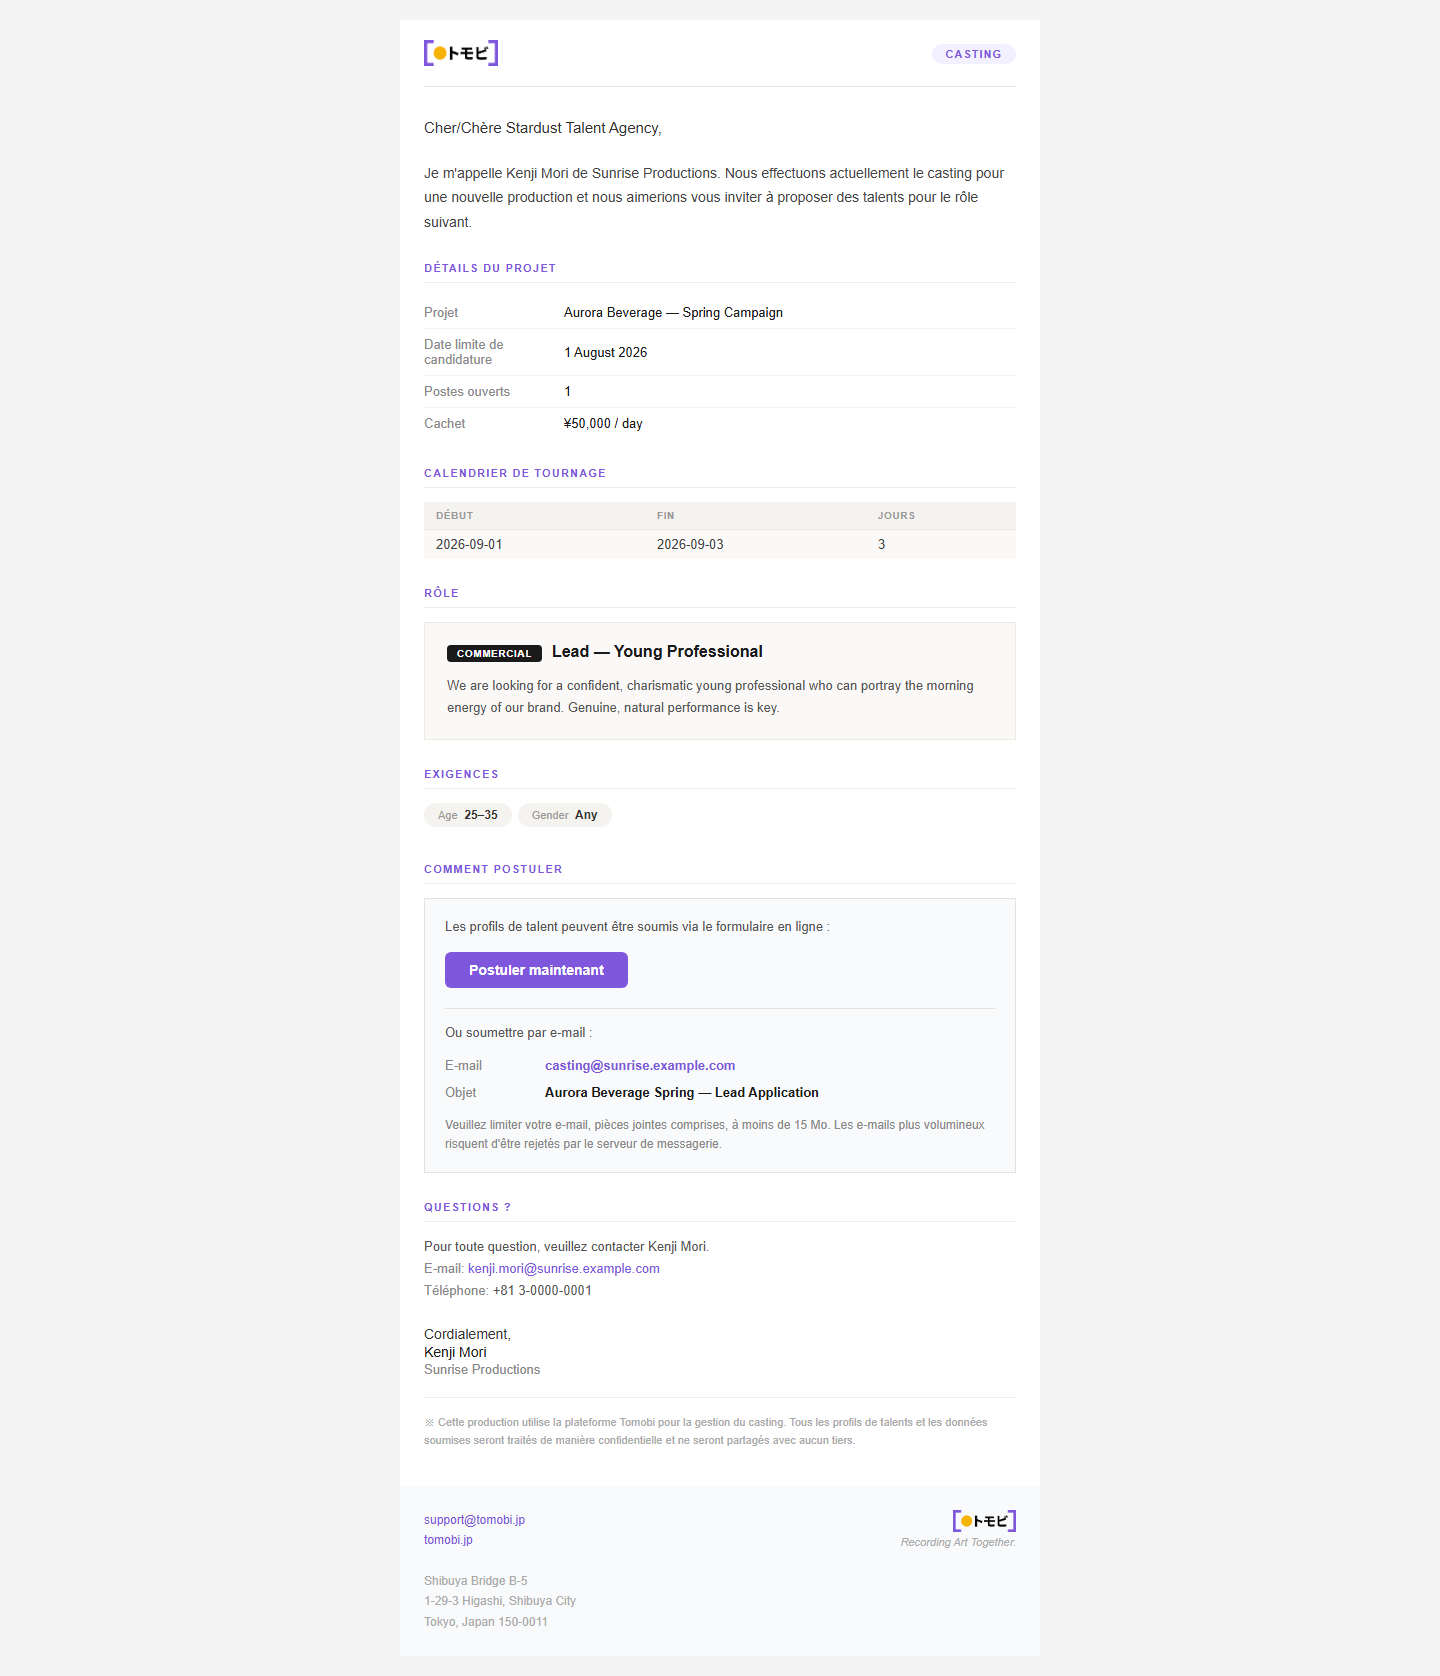The height and width of the screenshot is (1676, 1440).
Task: Open the casting@sunrise.example.com email link
Action: [640, 1066]
